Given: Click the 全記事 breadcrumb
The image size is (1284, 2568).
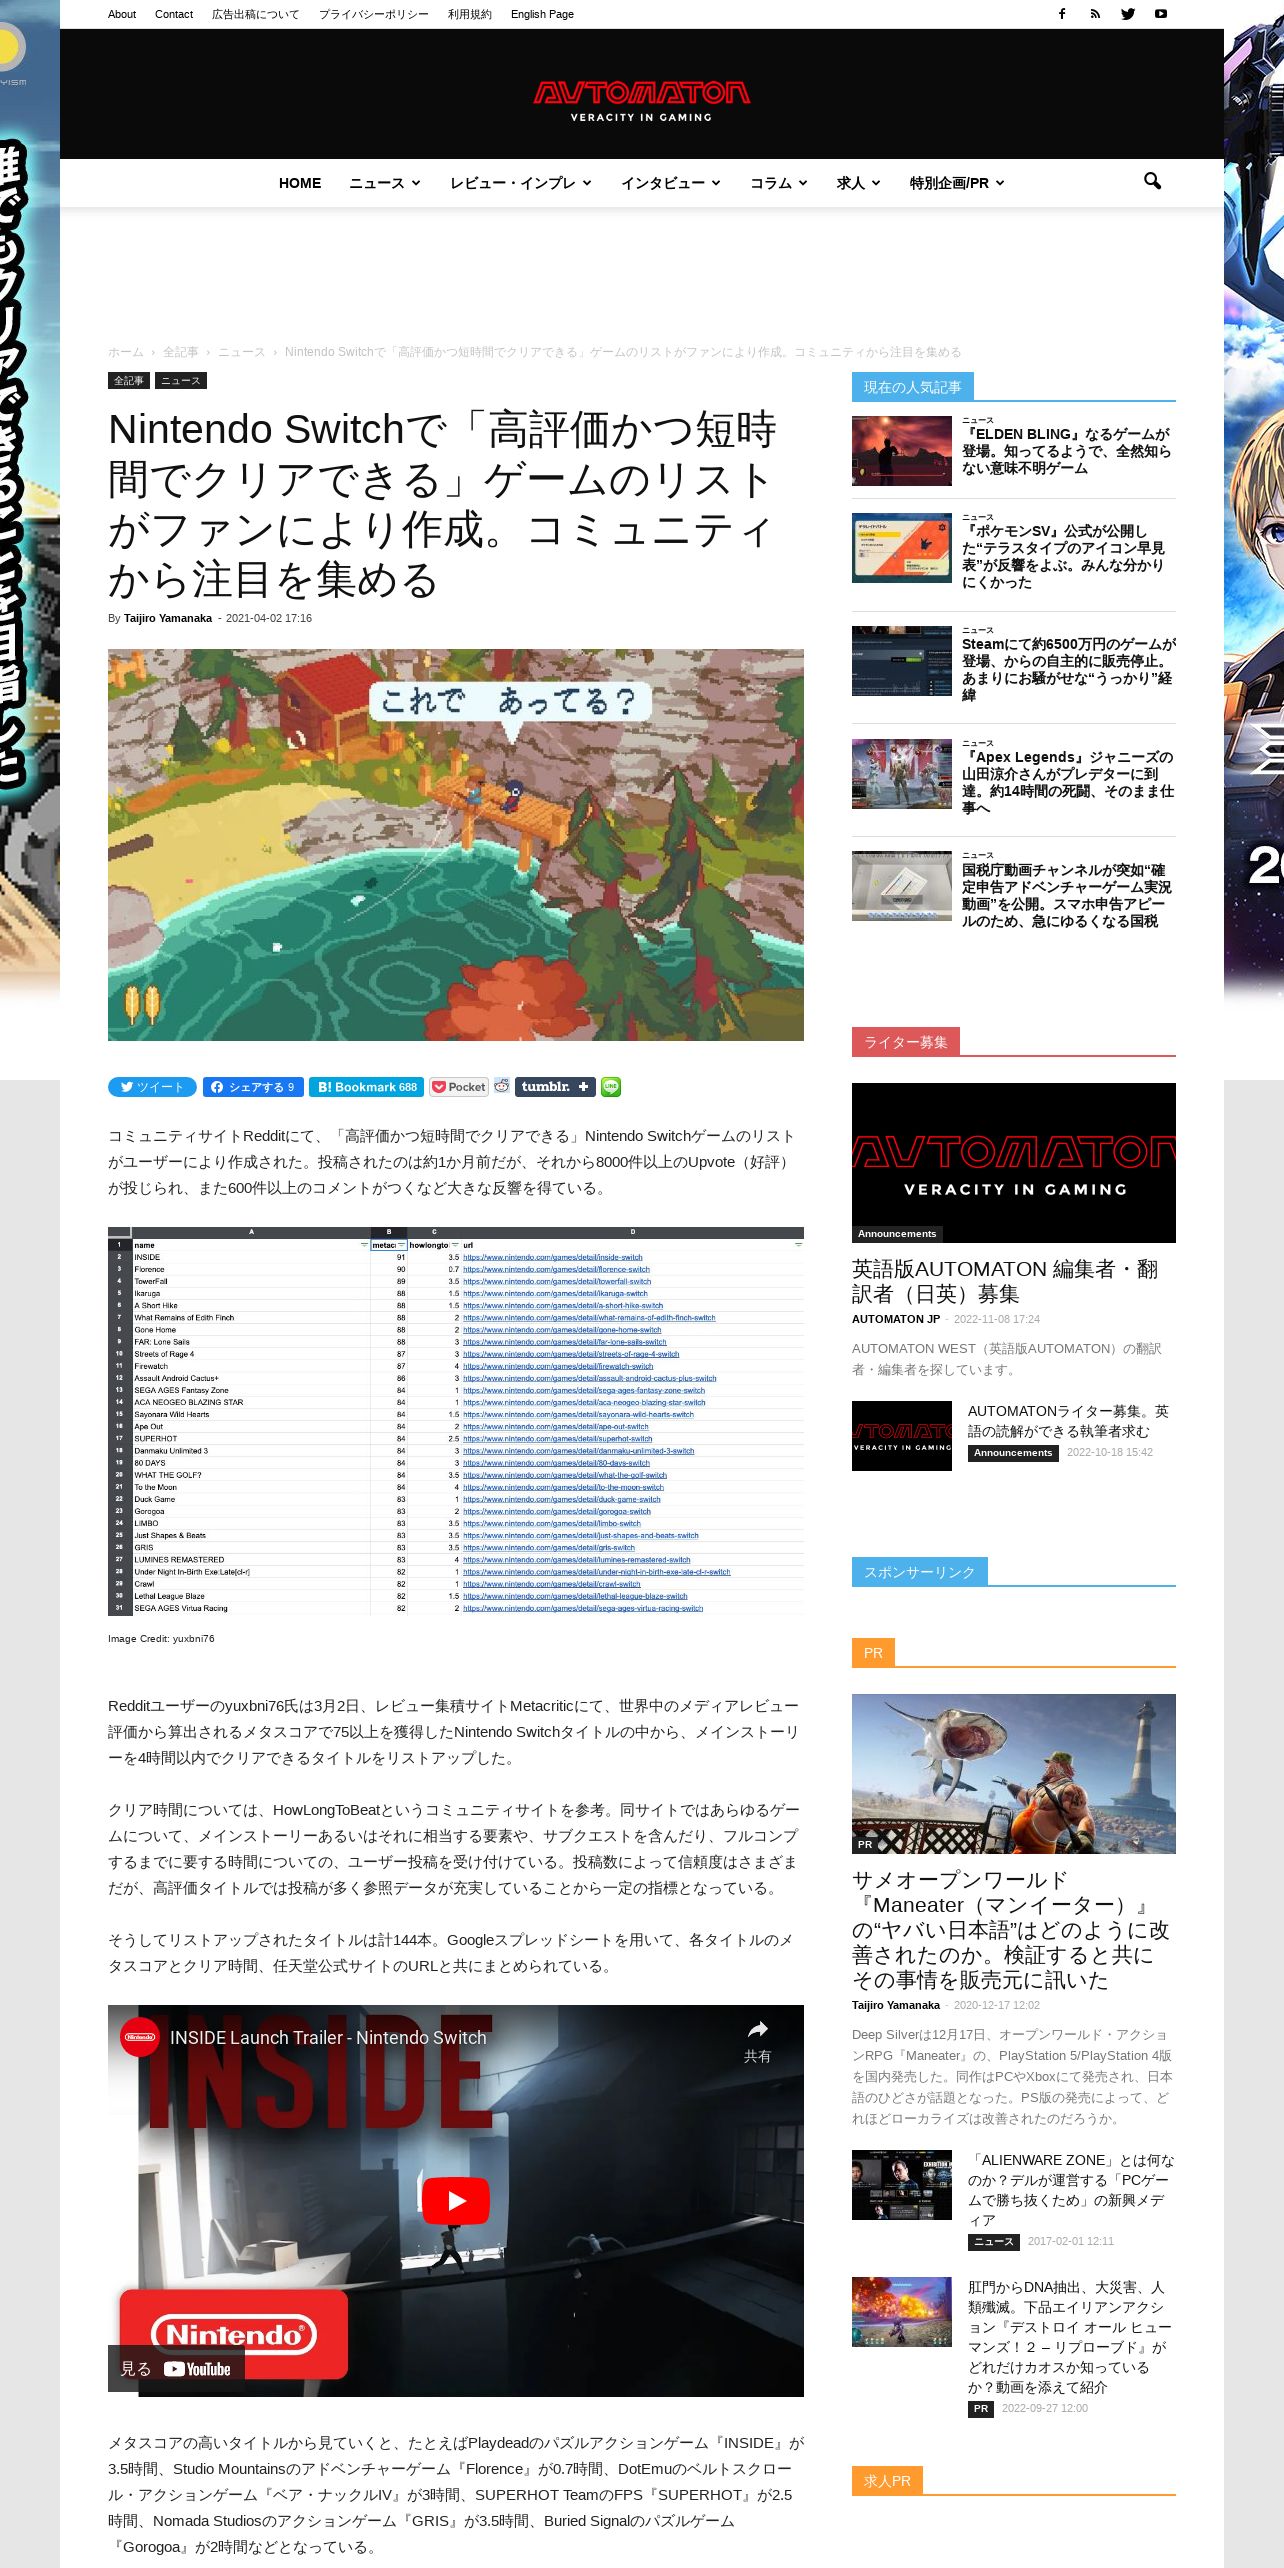Looking at the screenshot, I should pos(181,352).
